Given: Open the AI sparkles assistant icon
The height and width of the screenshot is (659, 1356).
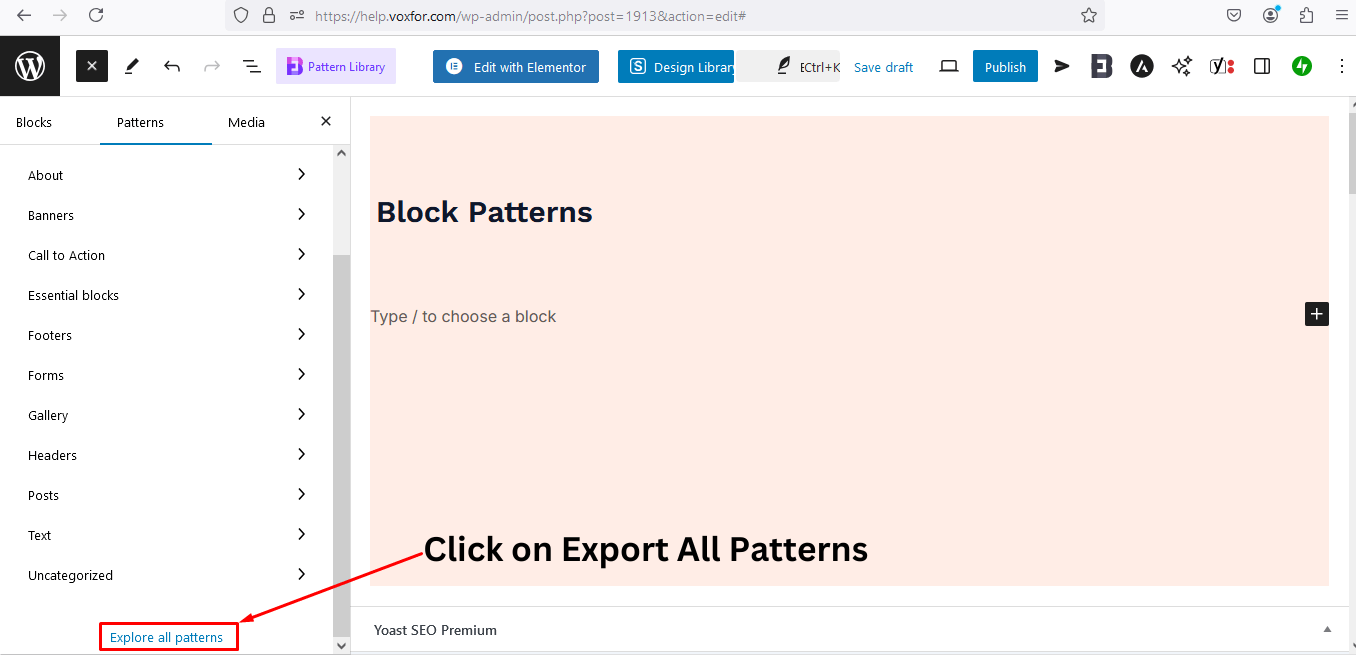Looking at the screenshot, I should pos(1181,65).
